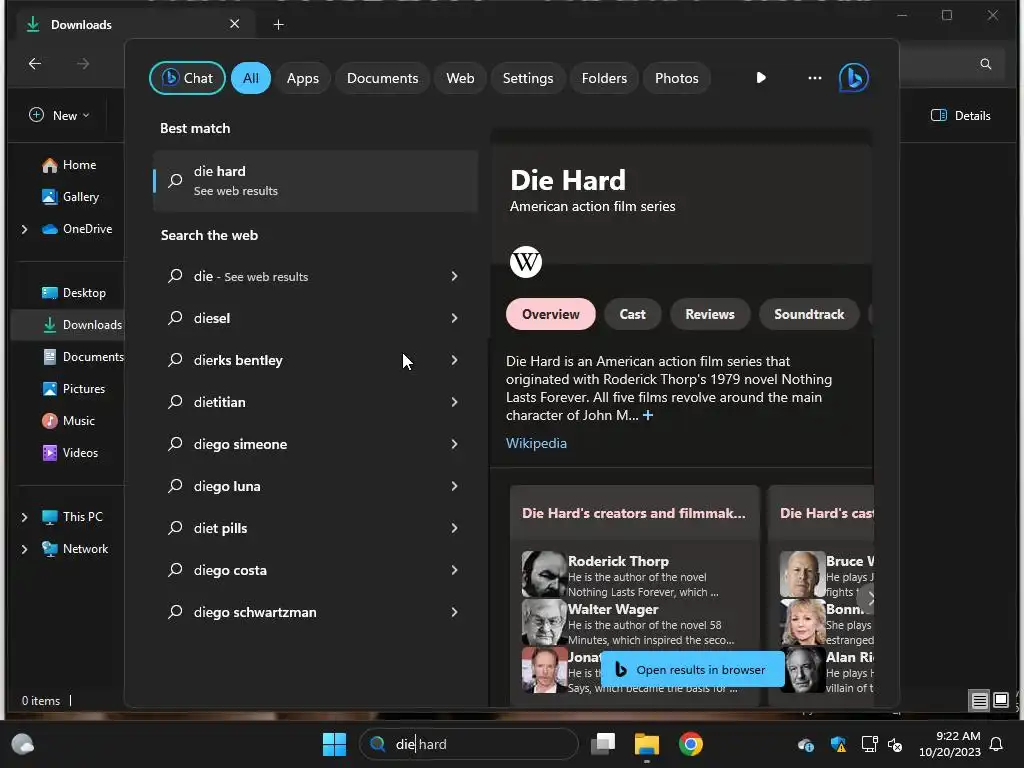The width and height of the screenshot is (1024, 768).
Task: Select the 'diet pills' suggestion
Action: 315,528
